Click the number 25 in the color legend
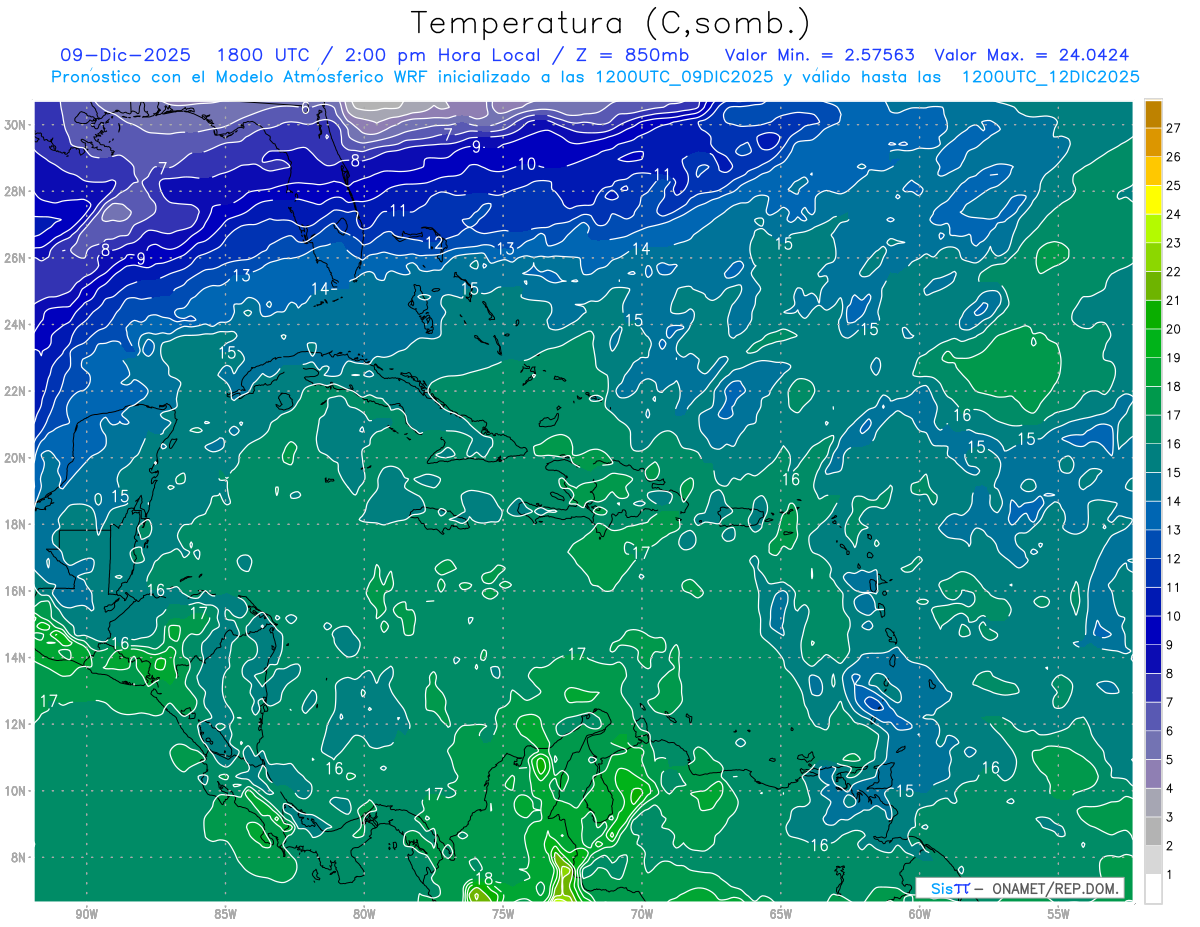The image size is (1200, 927). click(1174, 185)
